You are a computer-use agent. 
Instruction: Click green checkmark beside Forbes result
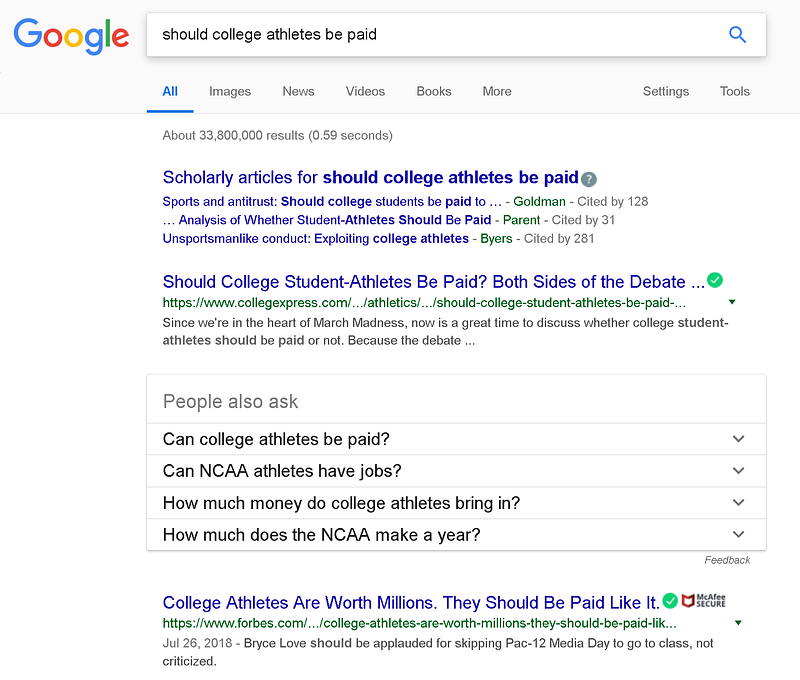(670, 602)
